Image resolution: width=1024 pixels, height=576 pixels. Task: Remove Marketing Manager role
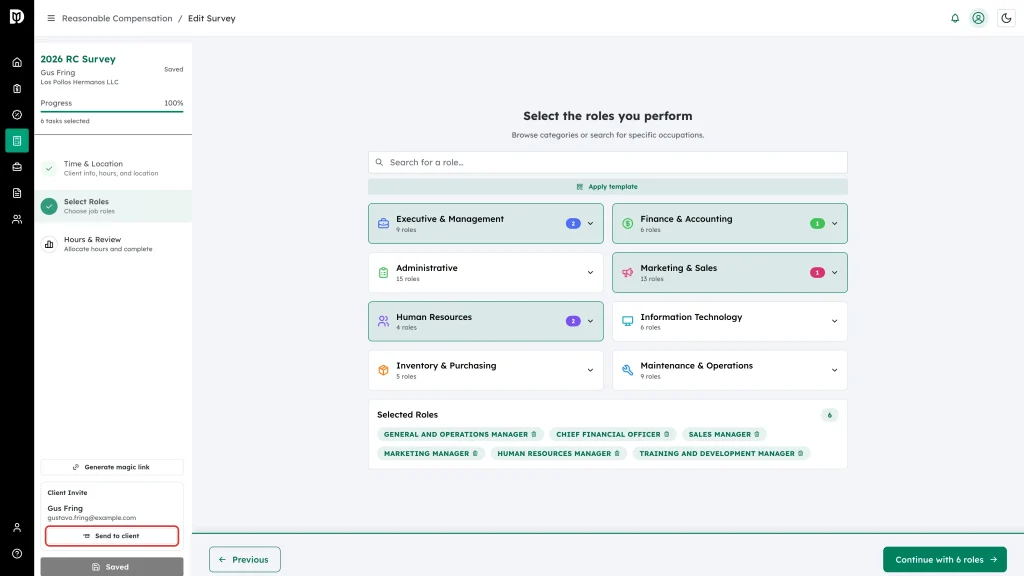475,453
